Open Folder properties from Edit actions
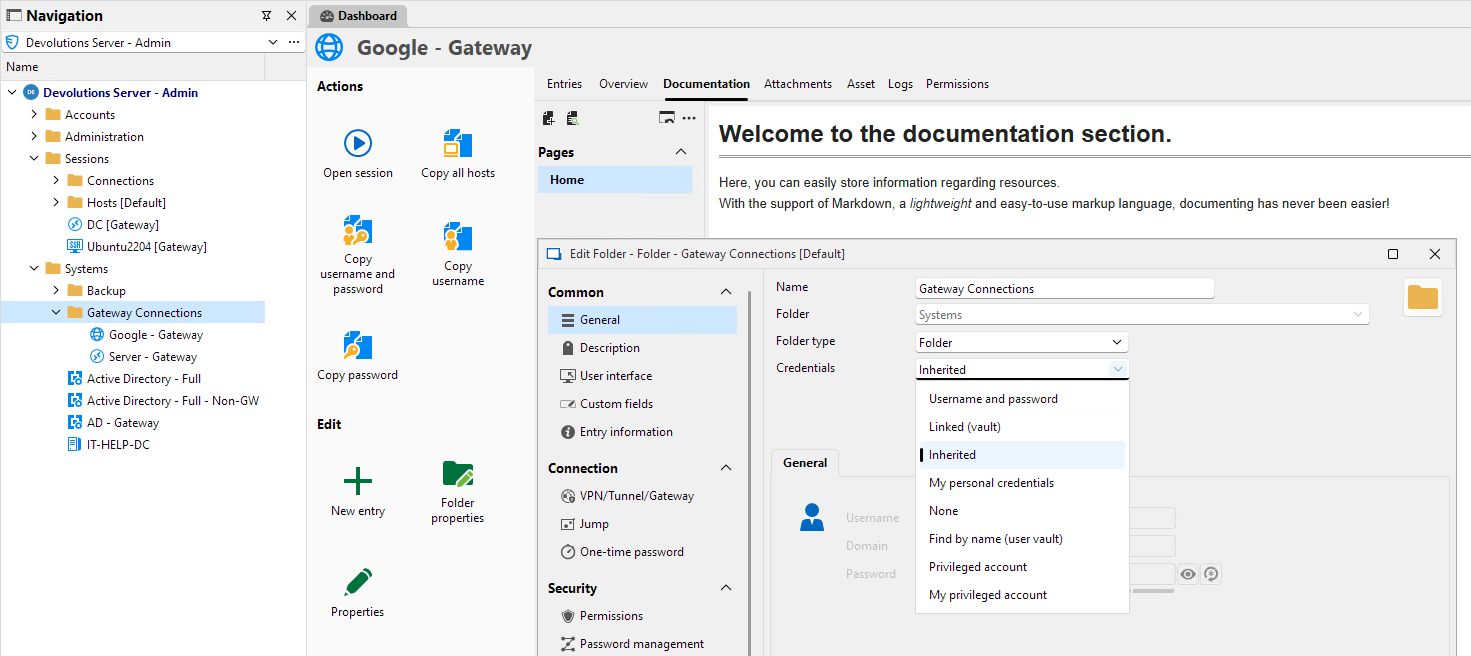The height and width of the screenshot is (656, 1471). (x=458, y=475)
